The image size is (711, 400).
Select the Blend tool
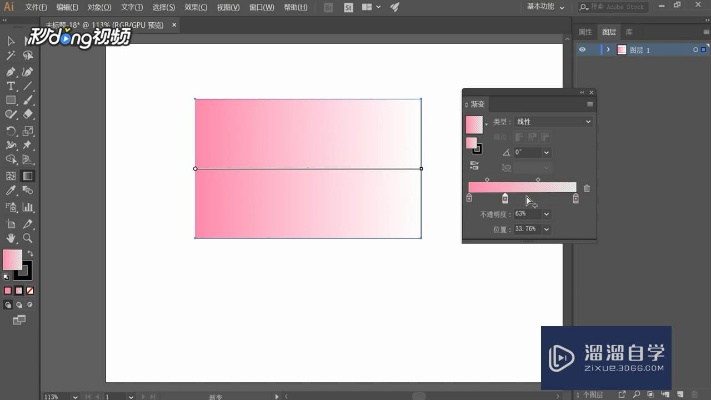[28, 190]
